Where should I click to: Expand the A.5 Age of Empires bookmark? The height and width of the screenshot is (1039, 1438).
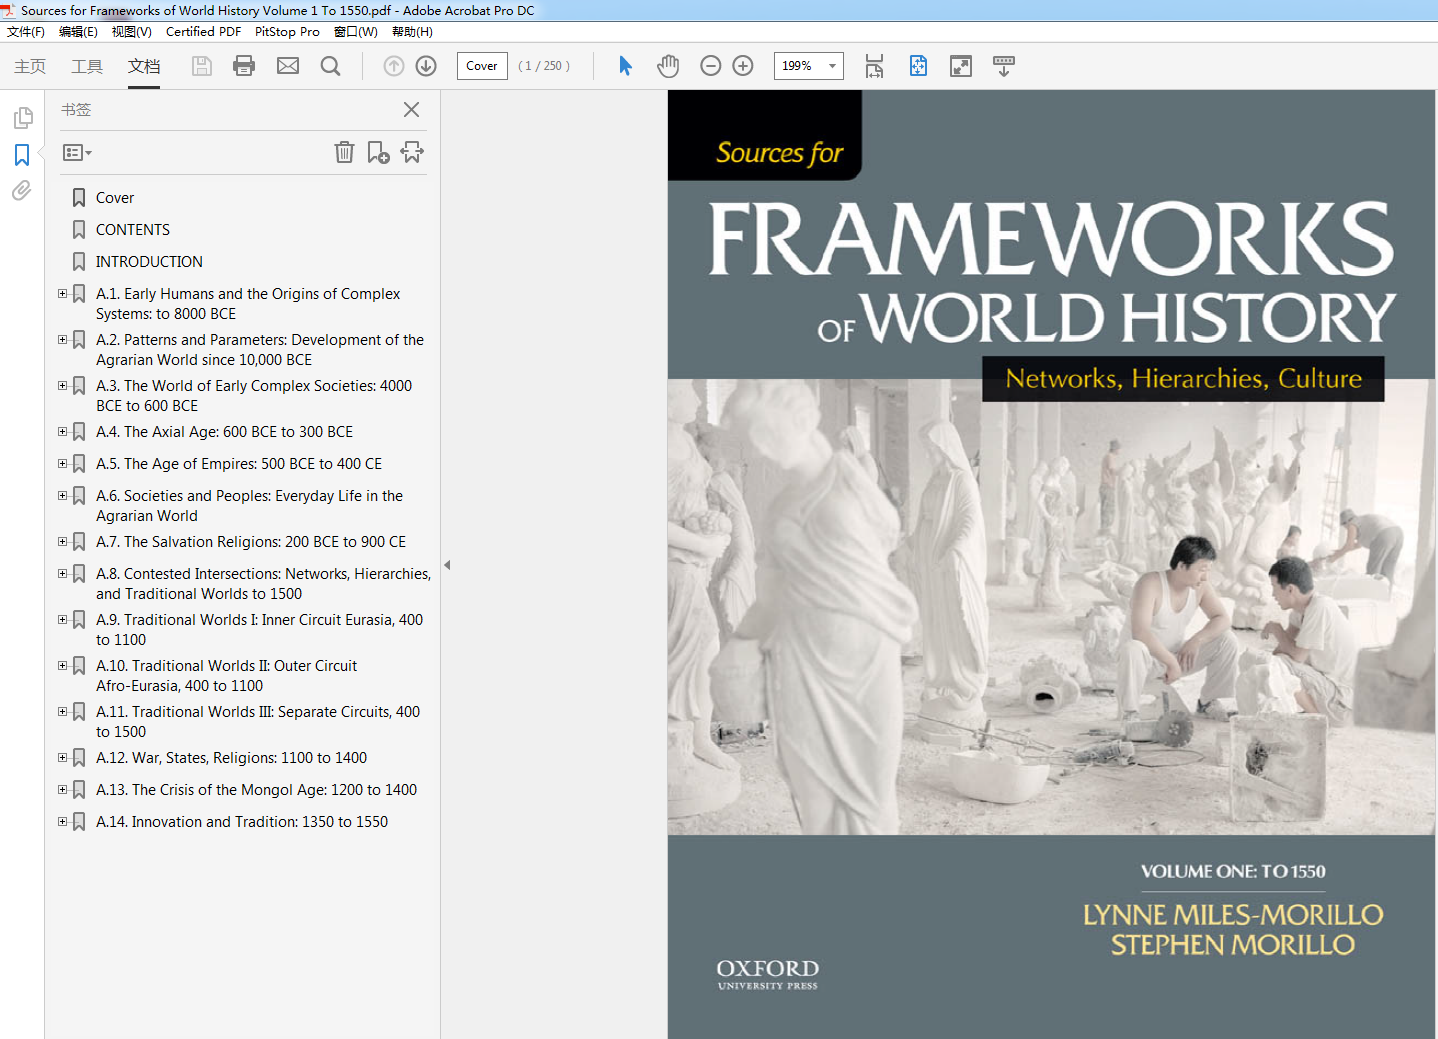(62, 464)
